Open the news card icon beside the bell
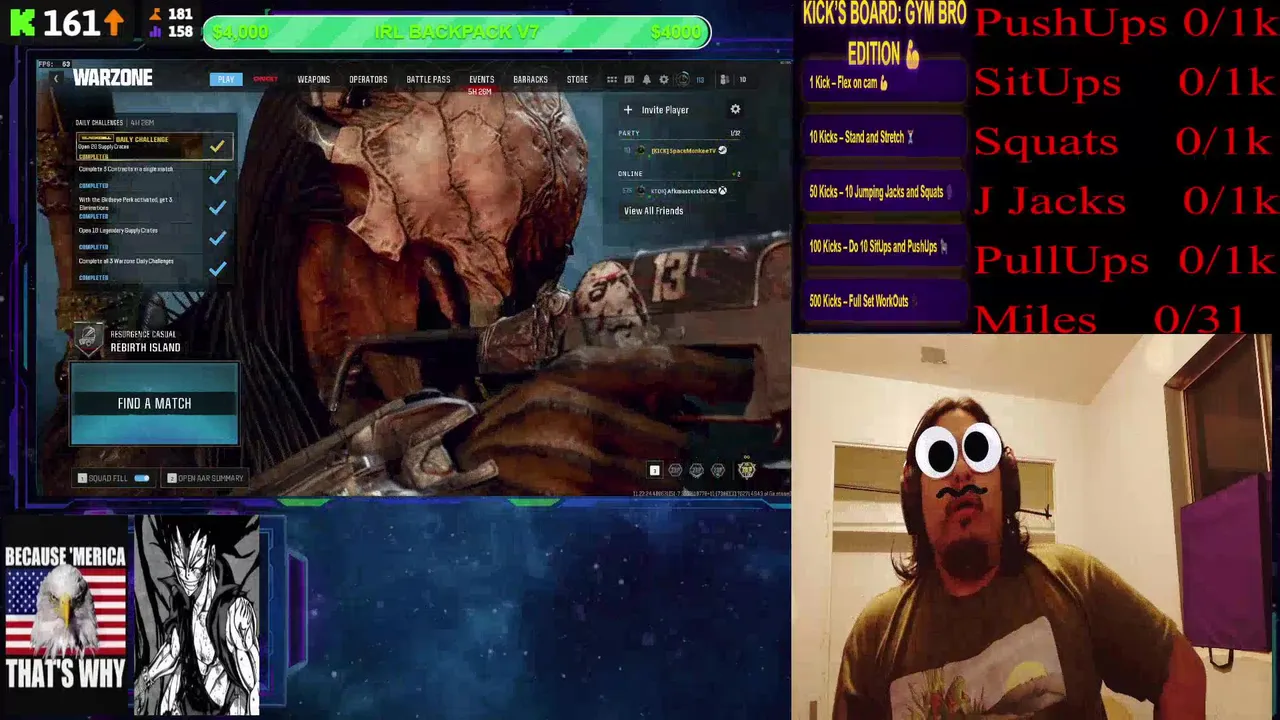1280x720 pixels. click(x=629, y=79)
